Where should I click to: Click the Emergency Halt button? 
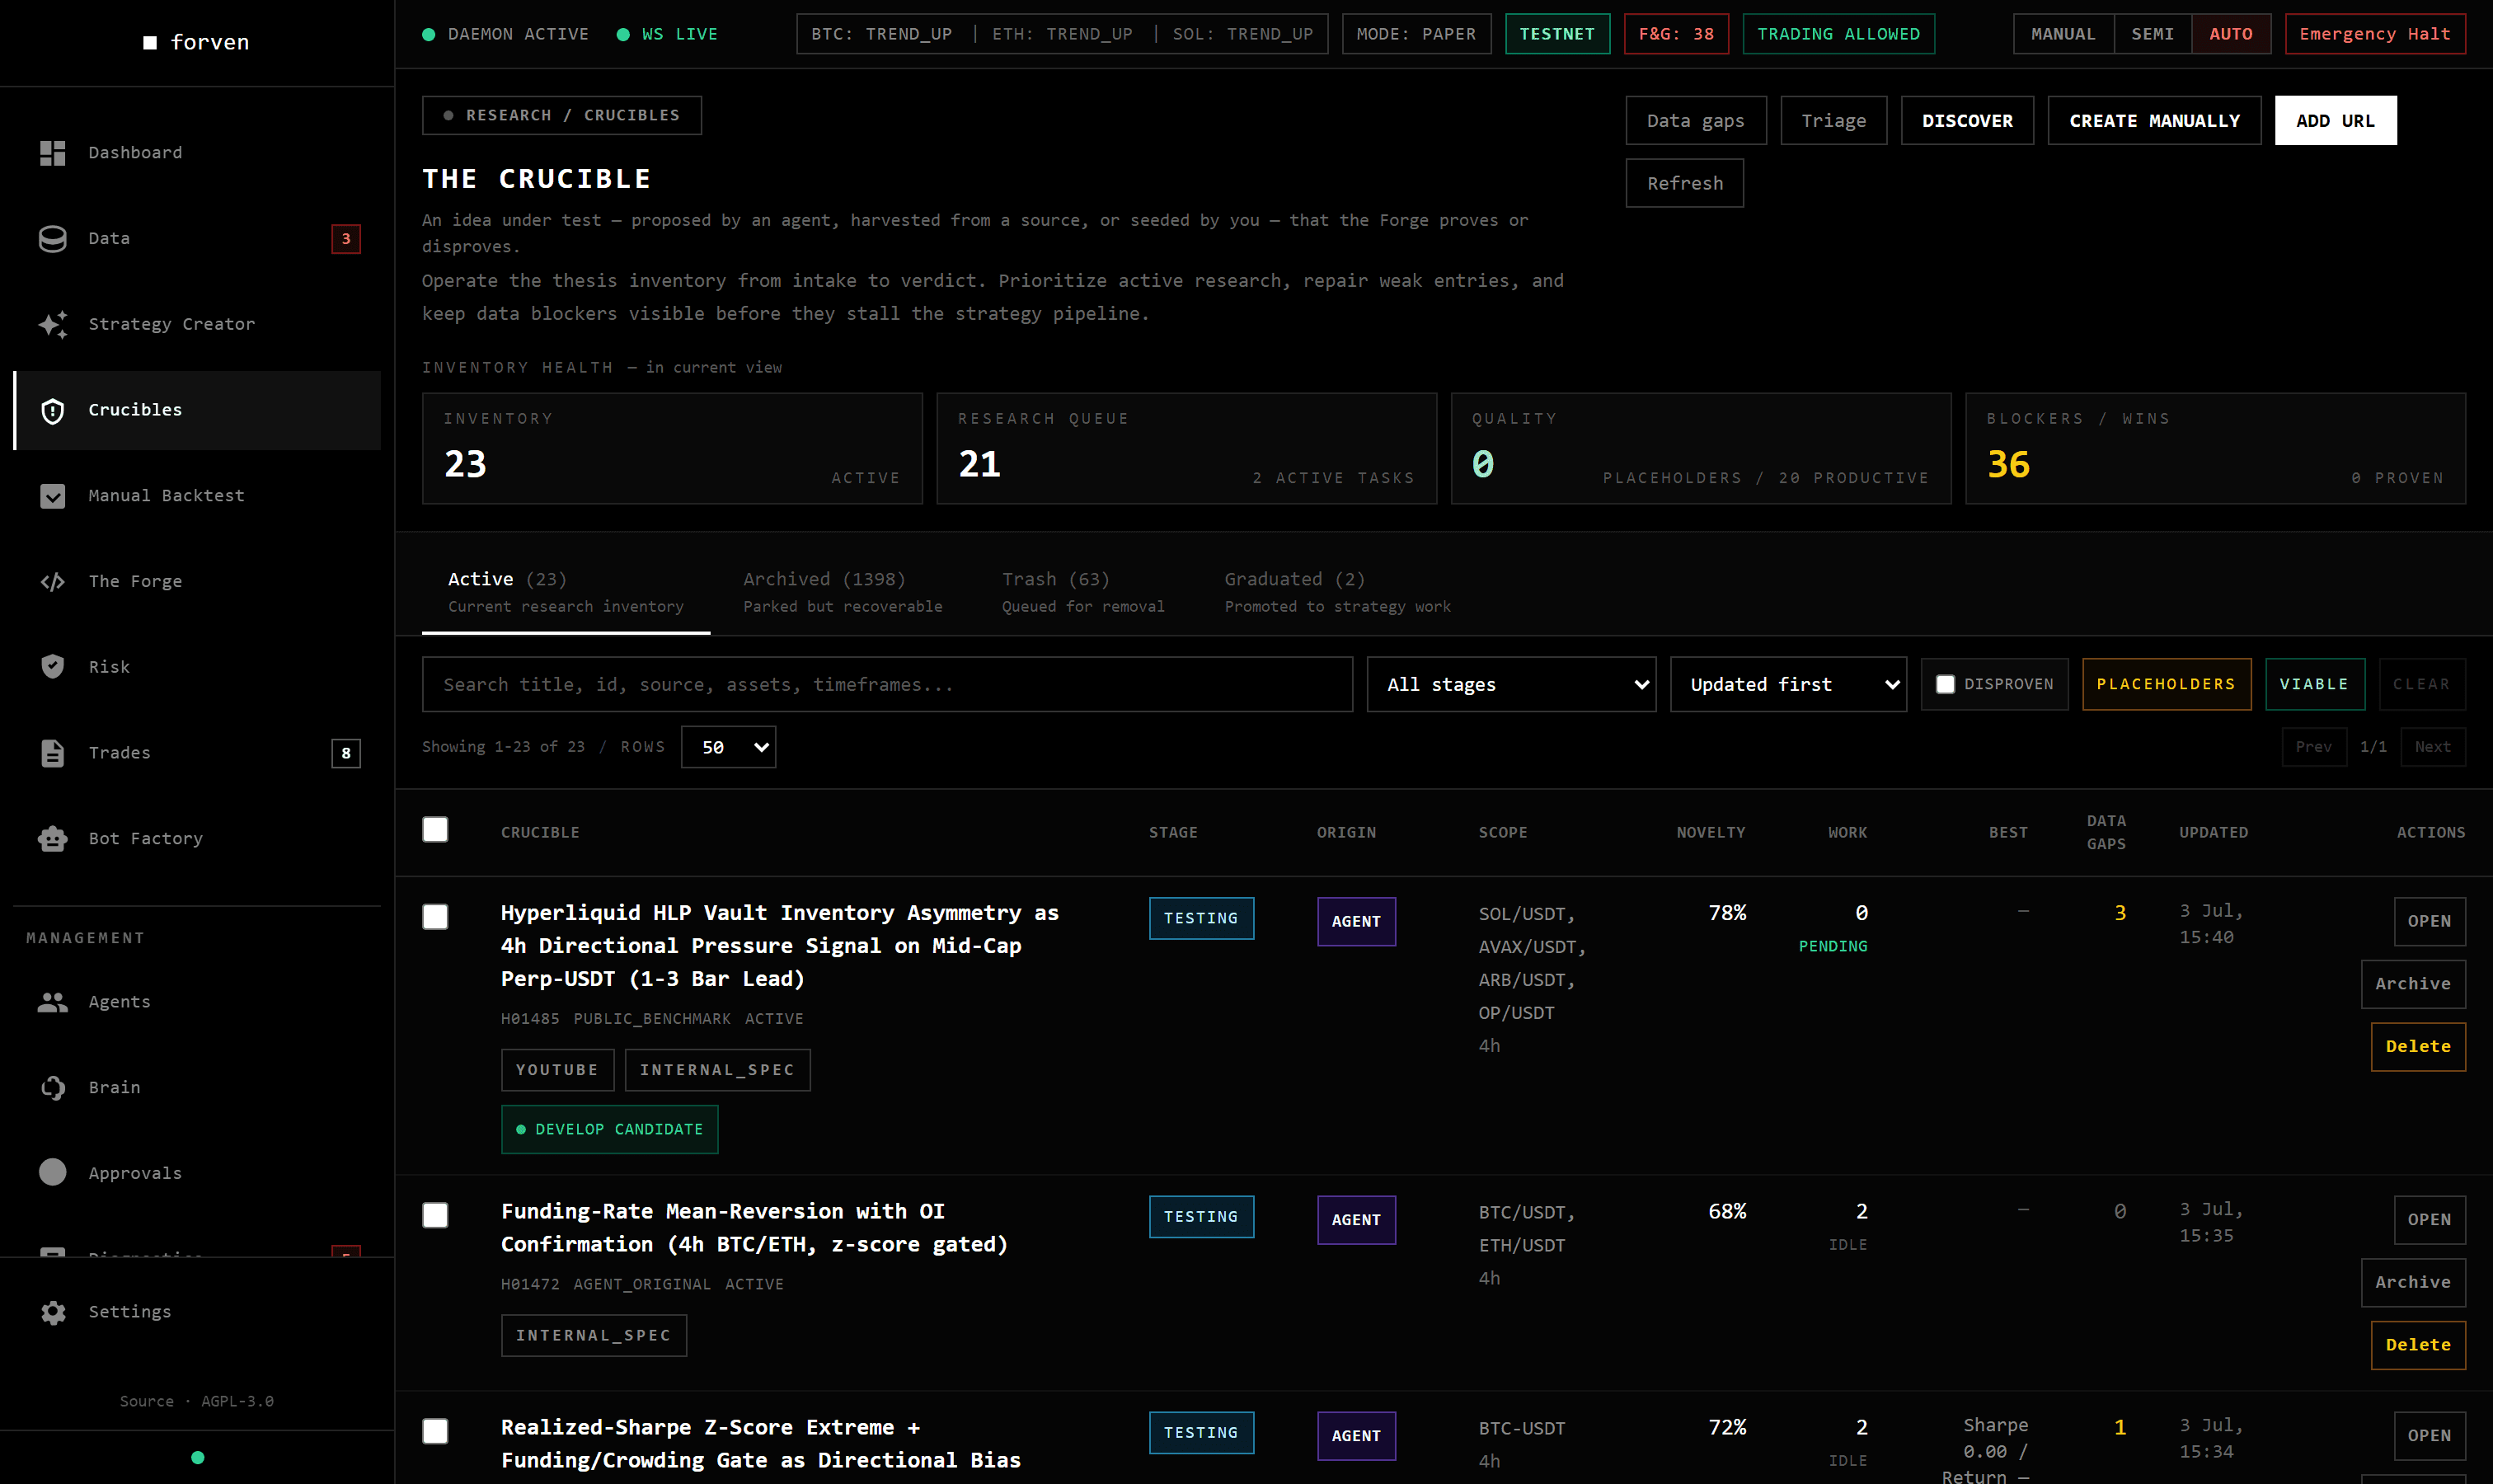point(2375,34)
